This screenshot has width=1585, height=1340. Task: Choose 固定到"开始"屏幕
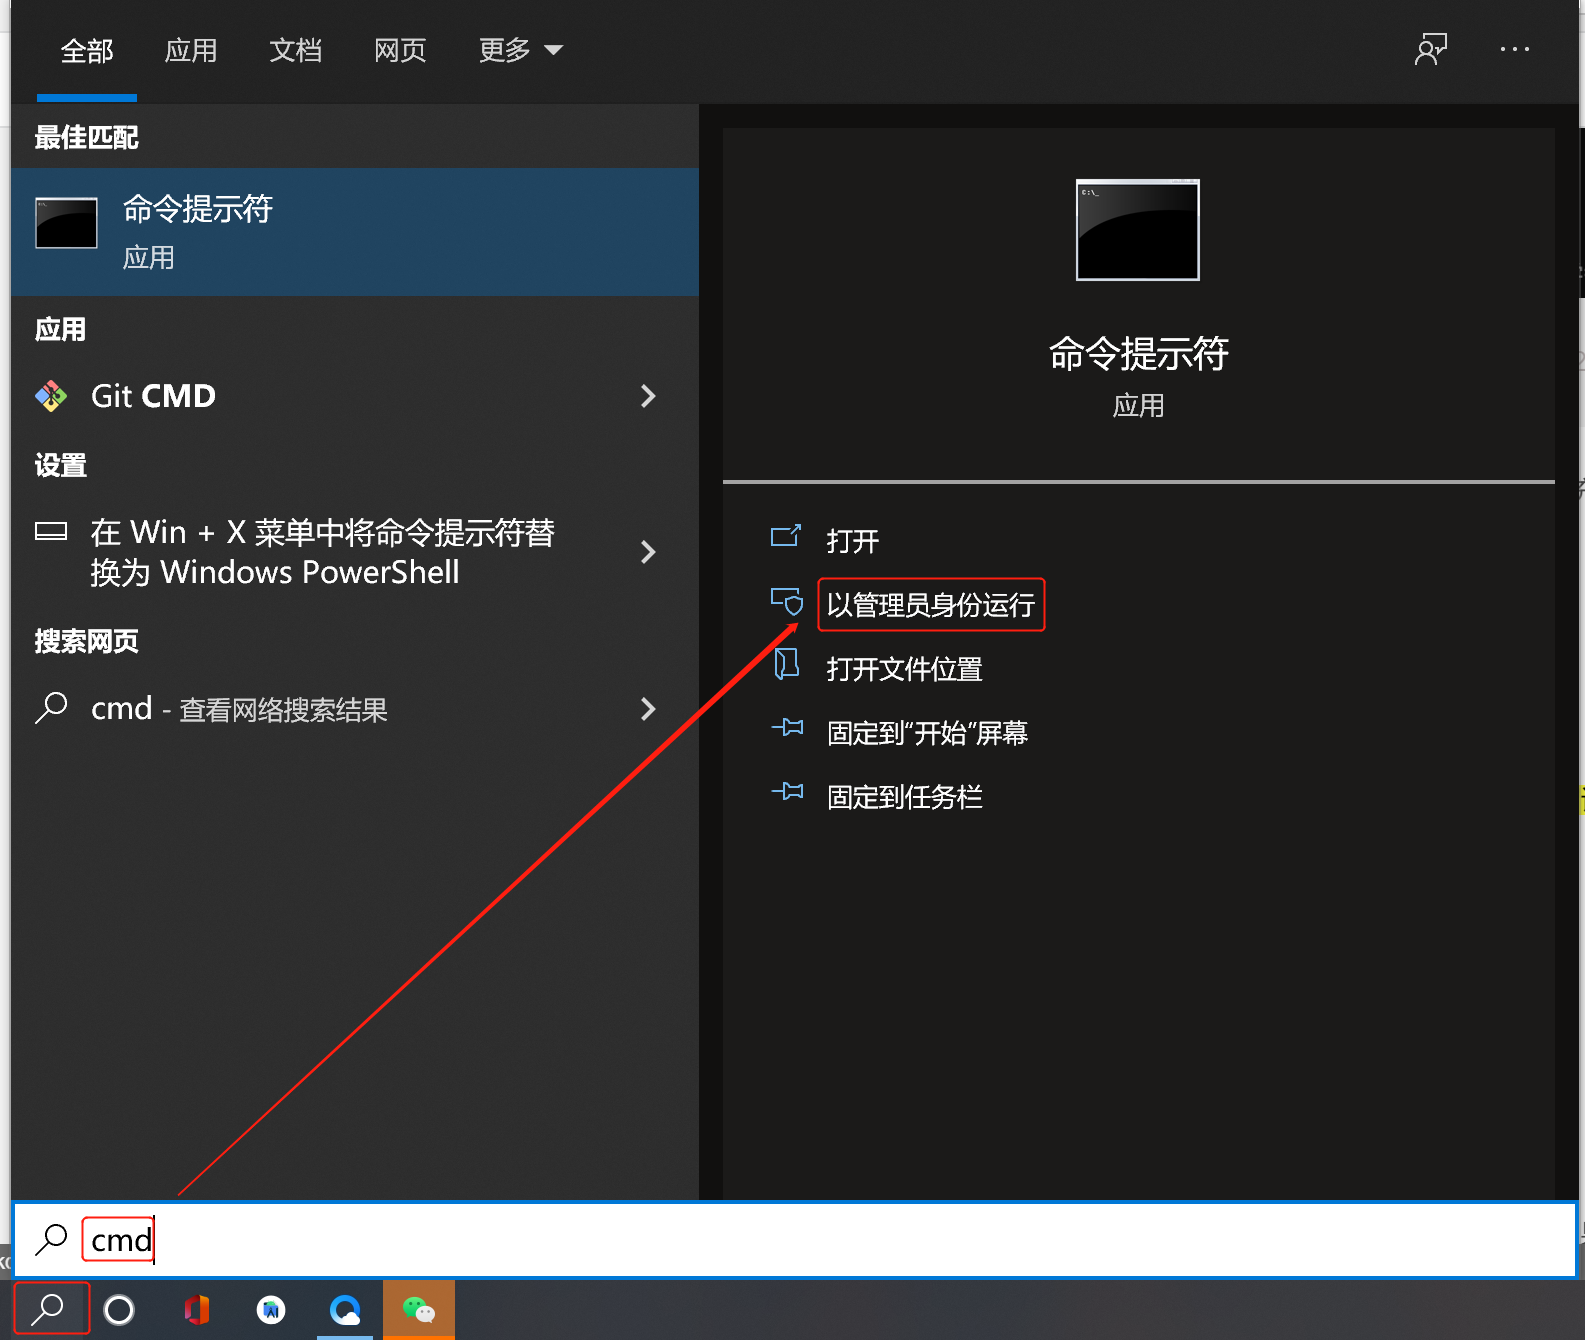(928, 733)
